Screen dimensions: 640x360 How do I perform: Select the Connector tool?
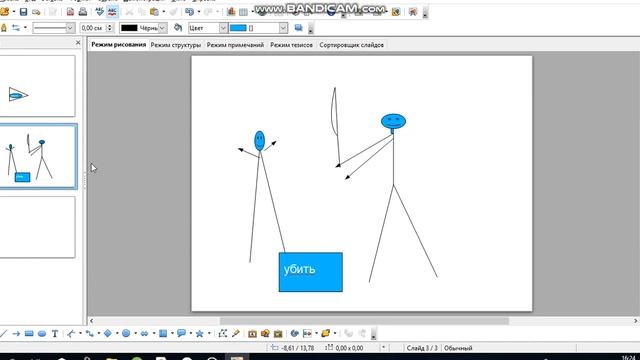(89, 334)
